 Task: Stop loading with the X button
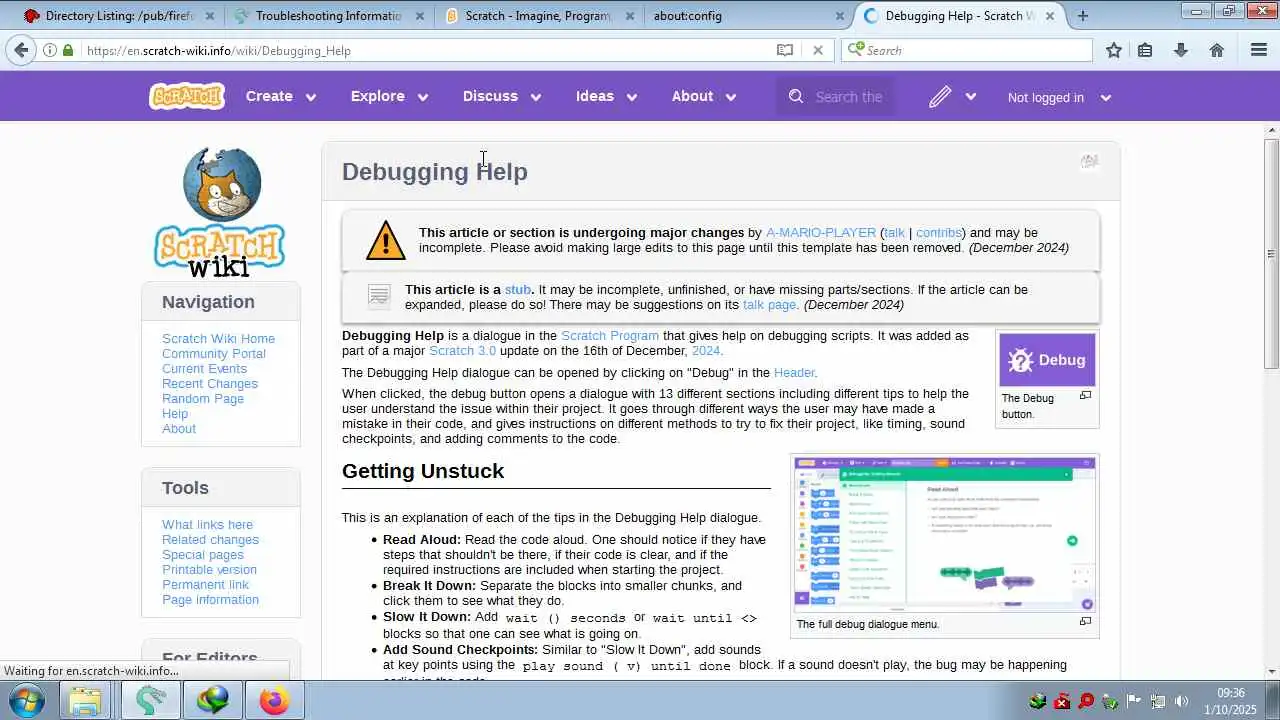818,50
